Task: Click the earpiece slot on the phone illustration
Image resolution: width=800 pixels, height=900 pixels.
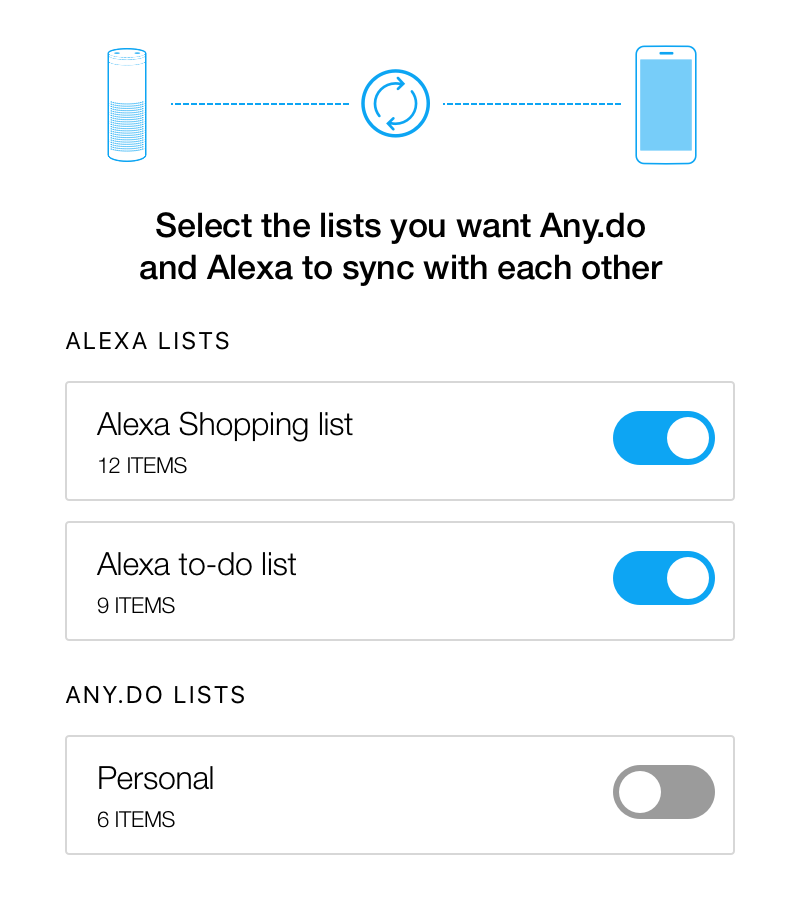Action: point(666,51)
